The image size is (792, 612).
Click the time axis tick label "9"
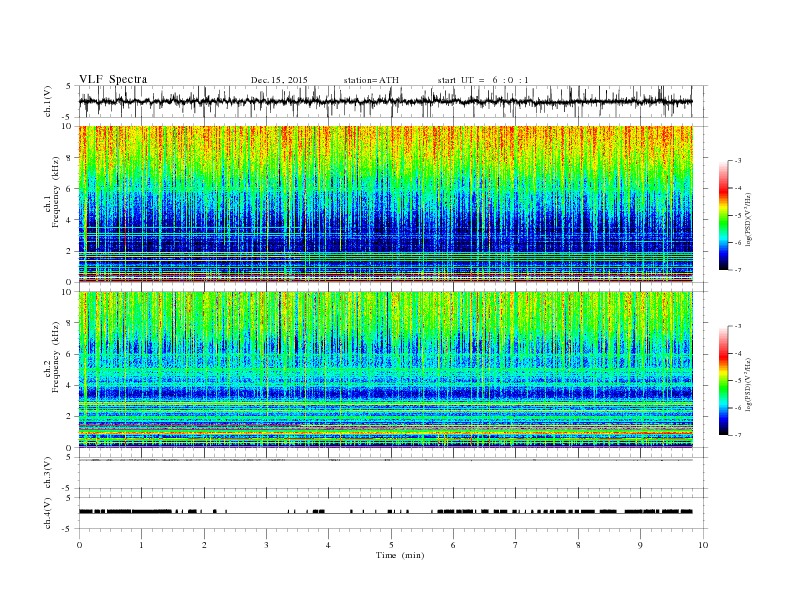pyautogui.click(x=640, y=545)
